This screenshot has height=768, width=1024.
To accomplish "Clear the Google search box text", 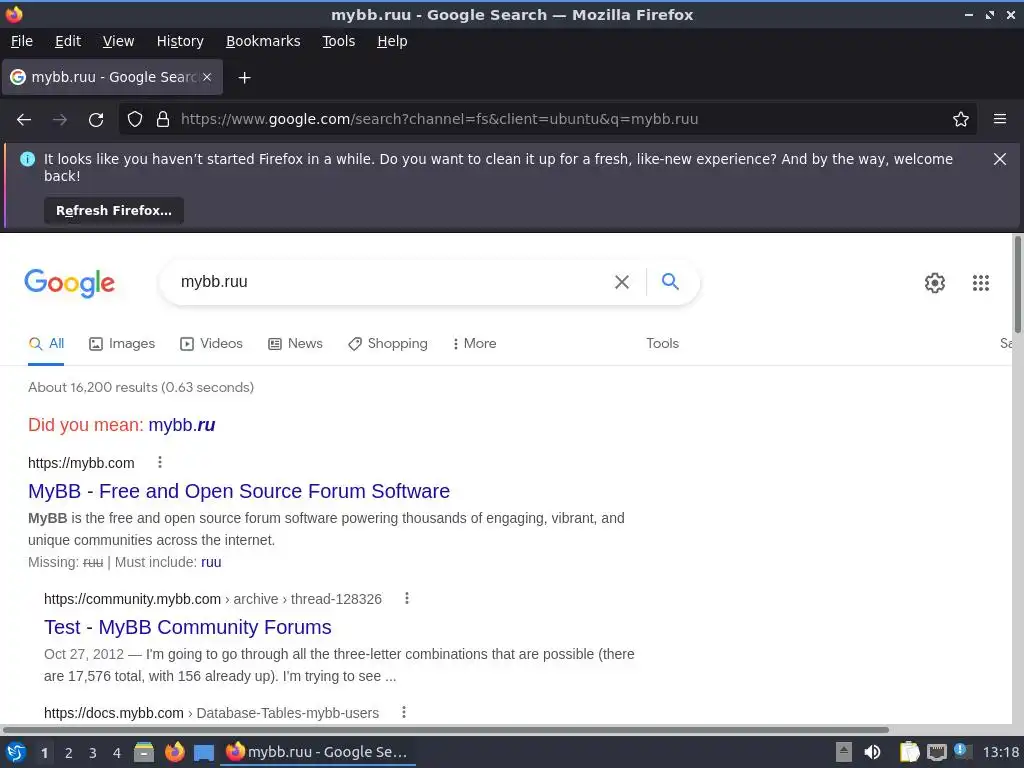I will click(x=622, y=282).
